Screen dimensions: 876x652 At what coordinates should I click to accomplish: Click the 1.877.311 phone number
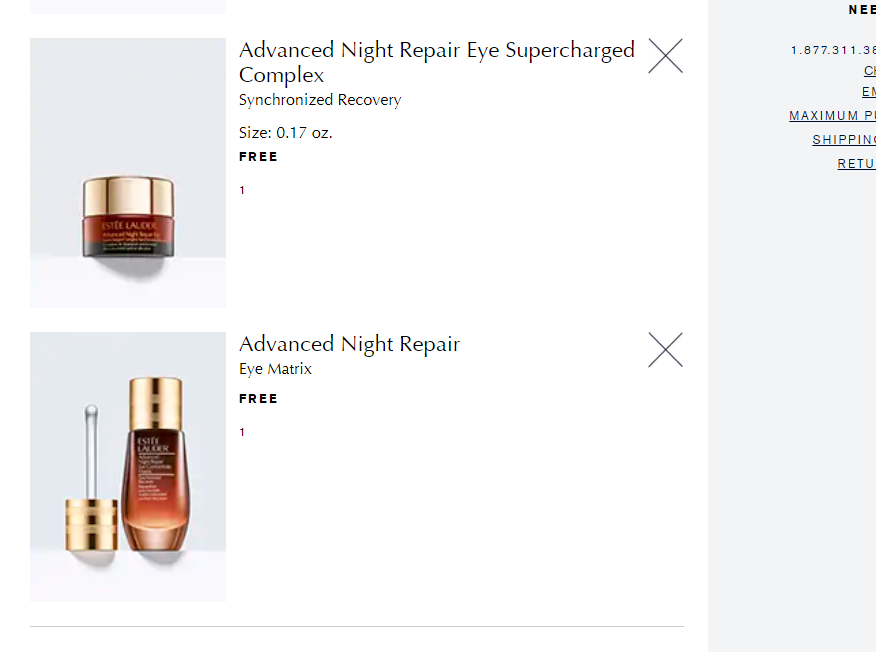832,50
